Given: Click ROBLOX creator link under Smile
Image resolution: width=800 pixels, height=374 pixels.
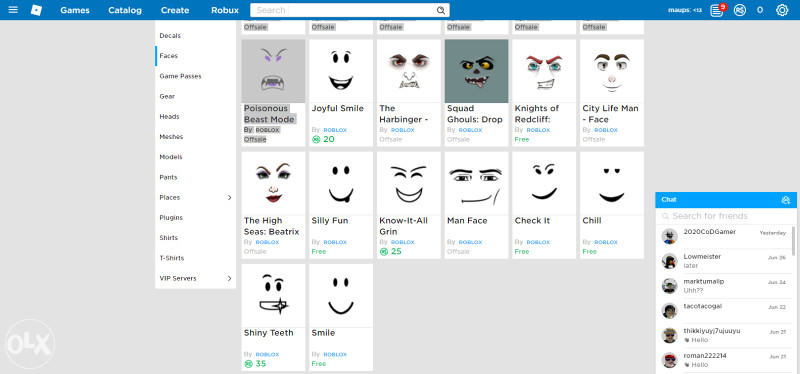Looking at the screenshot, I should [x=335, y=355].
